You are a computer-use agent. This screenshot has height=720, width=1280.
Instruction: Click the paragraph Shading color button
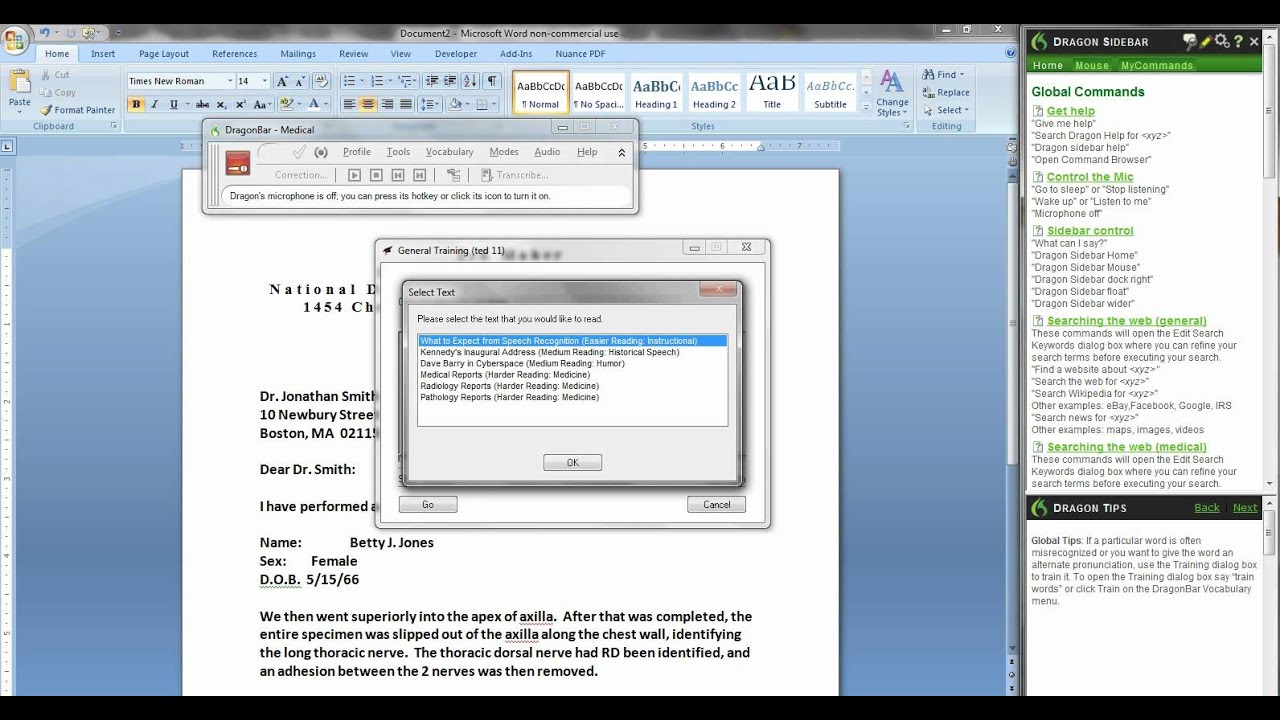tap(455, 104)
